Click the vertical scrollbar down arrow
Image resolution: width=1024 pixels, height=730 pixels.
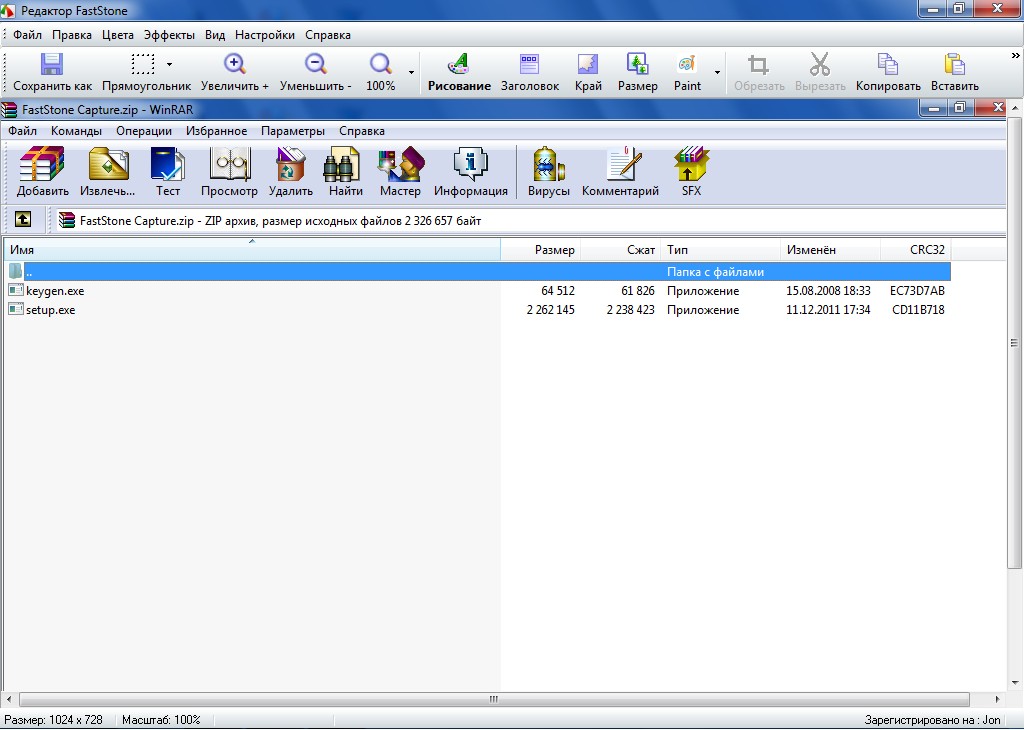tap(1015, 683)
